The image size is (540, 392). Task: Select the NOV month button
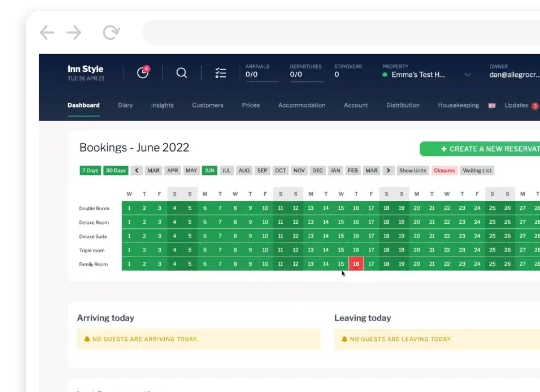pos(299,171)
